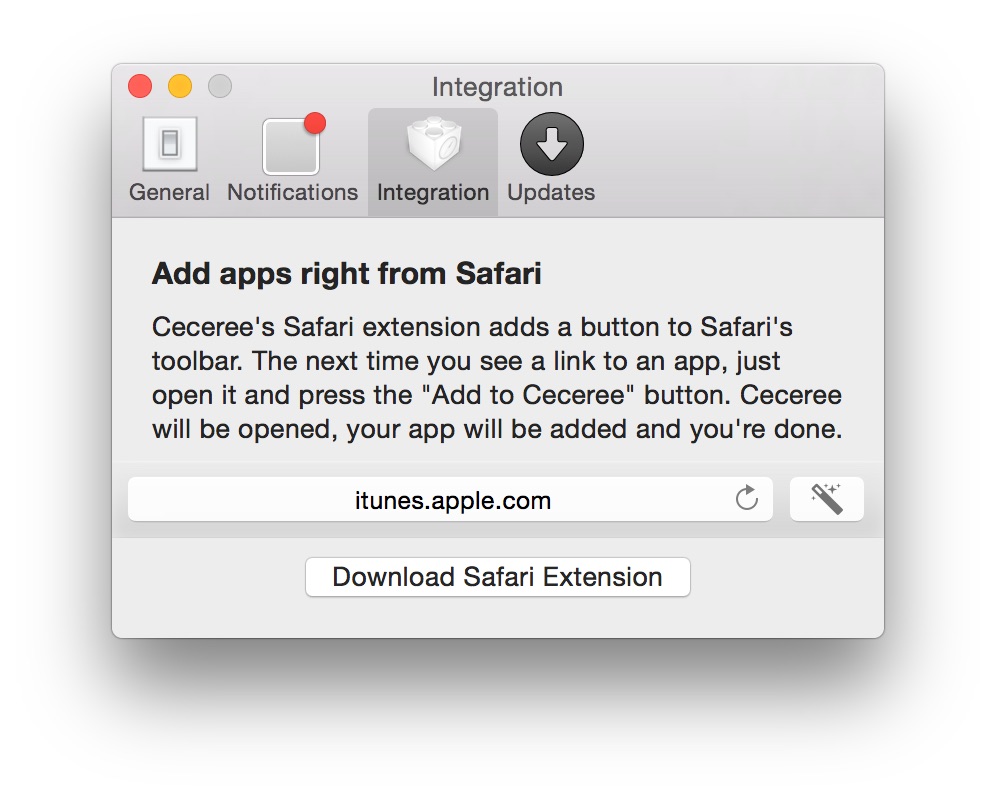This screenshot has width=996, height=798.
Task: Click the "Add apps right from Safari" heading
Action: (x=346, y=274)
